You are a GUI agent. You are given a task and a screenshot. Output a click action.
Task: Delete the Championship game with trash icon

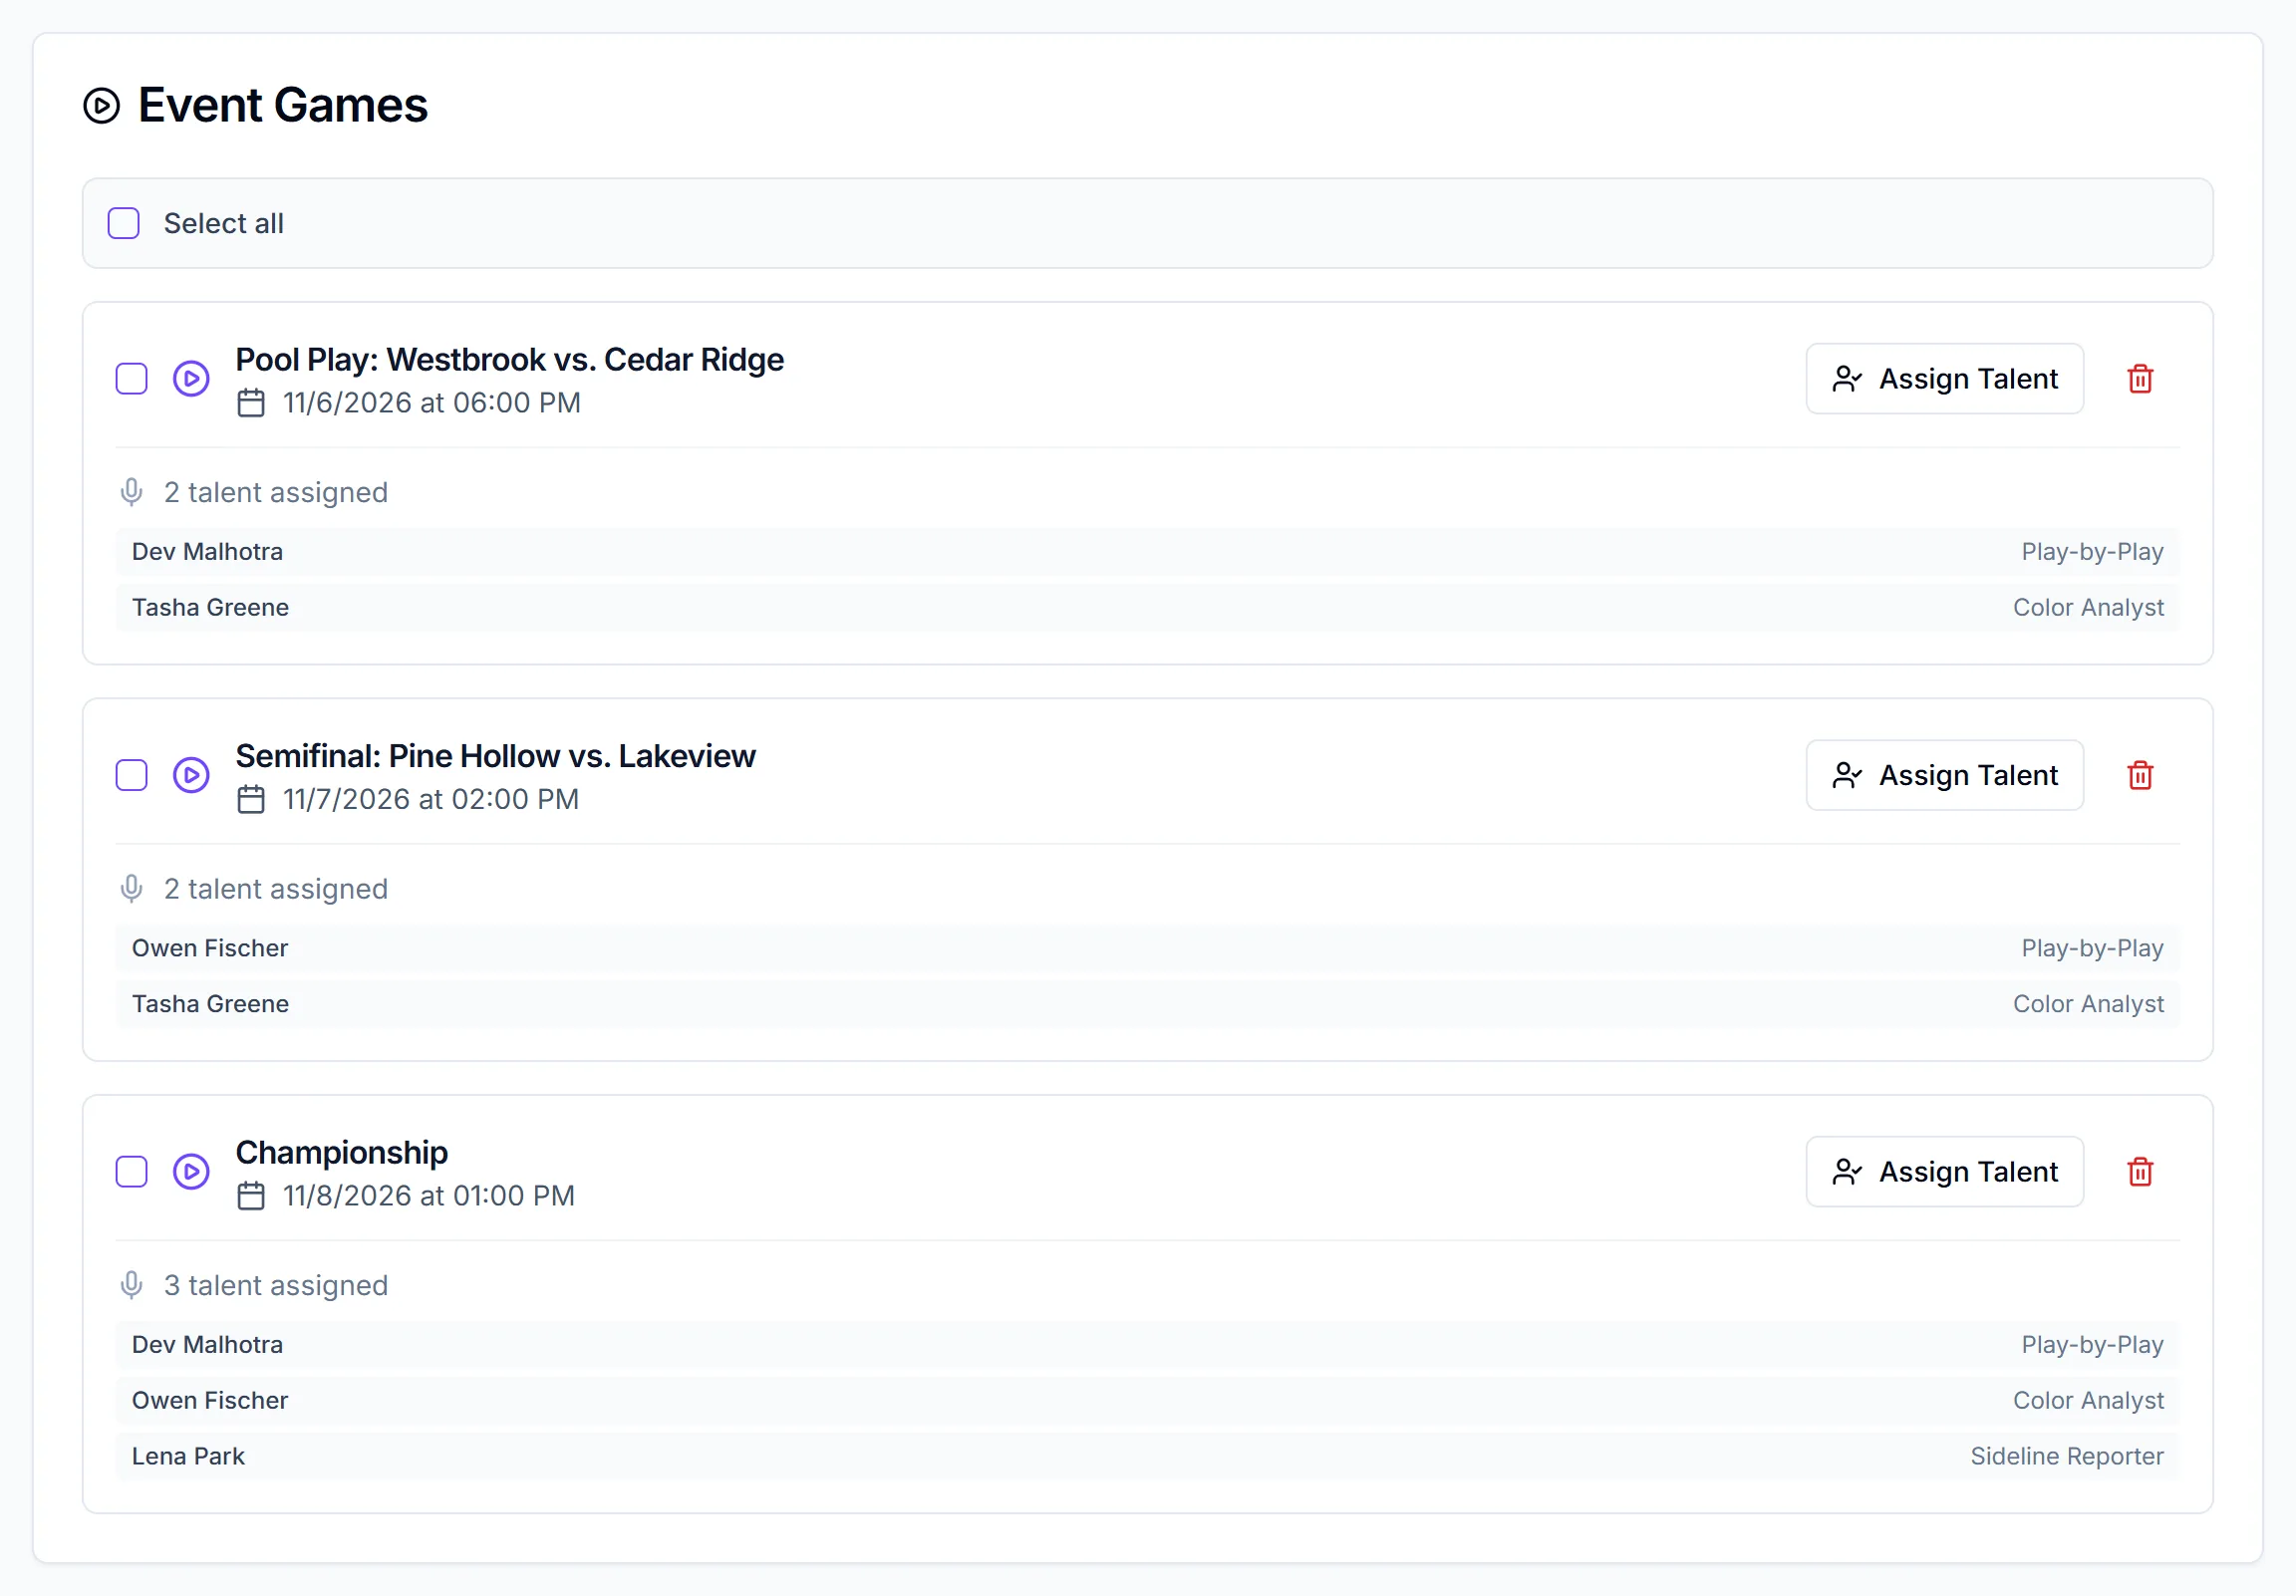coord(2140,1171)
